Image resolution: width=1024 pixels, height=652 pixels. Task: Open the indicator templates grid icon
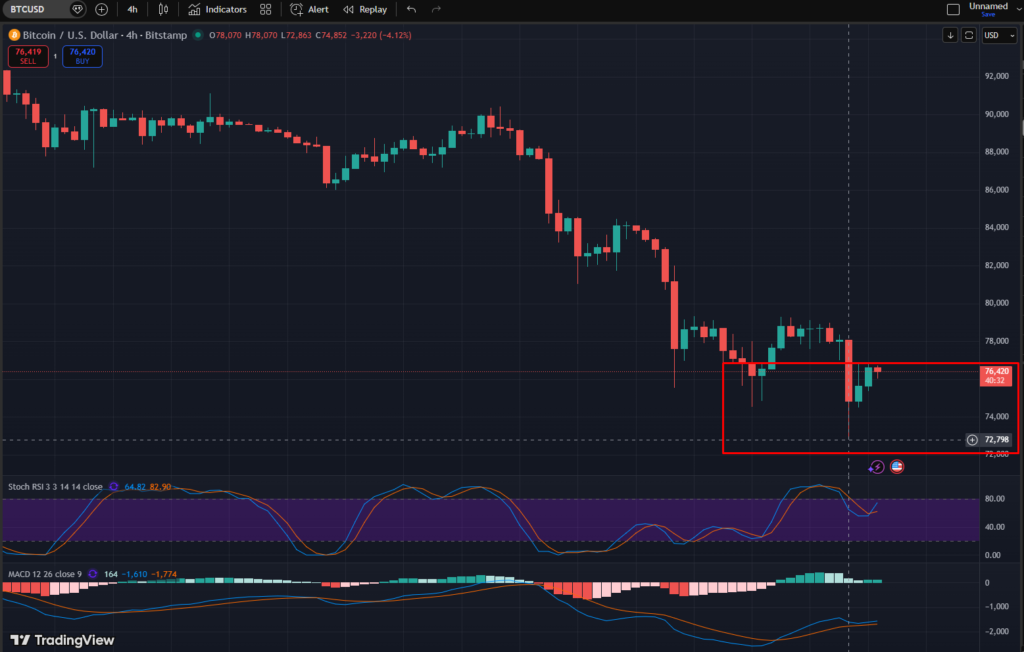click(265, 9)
